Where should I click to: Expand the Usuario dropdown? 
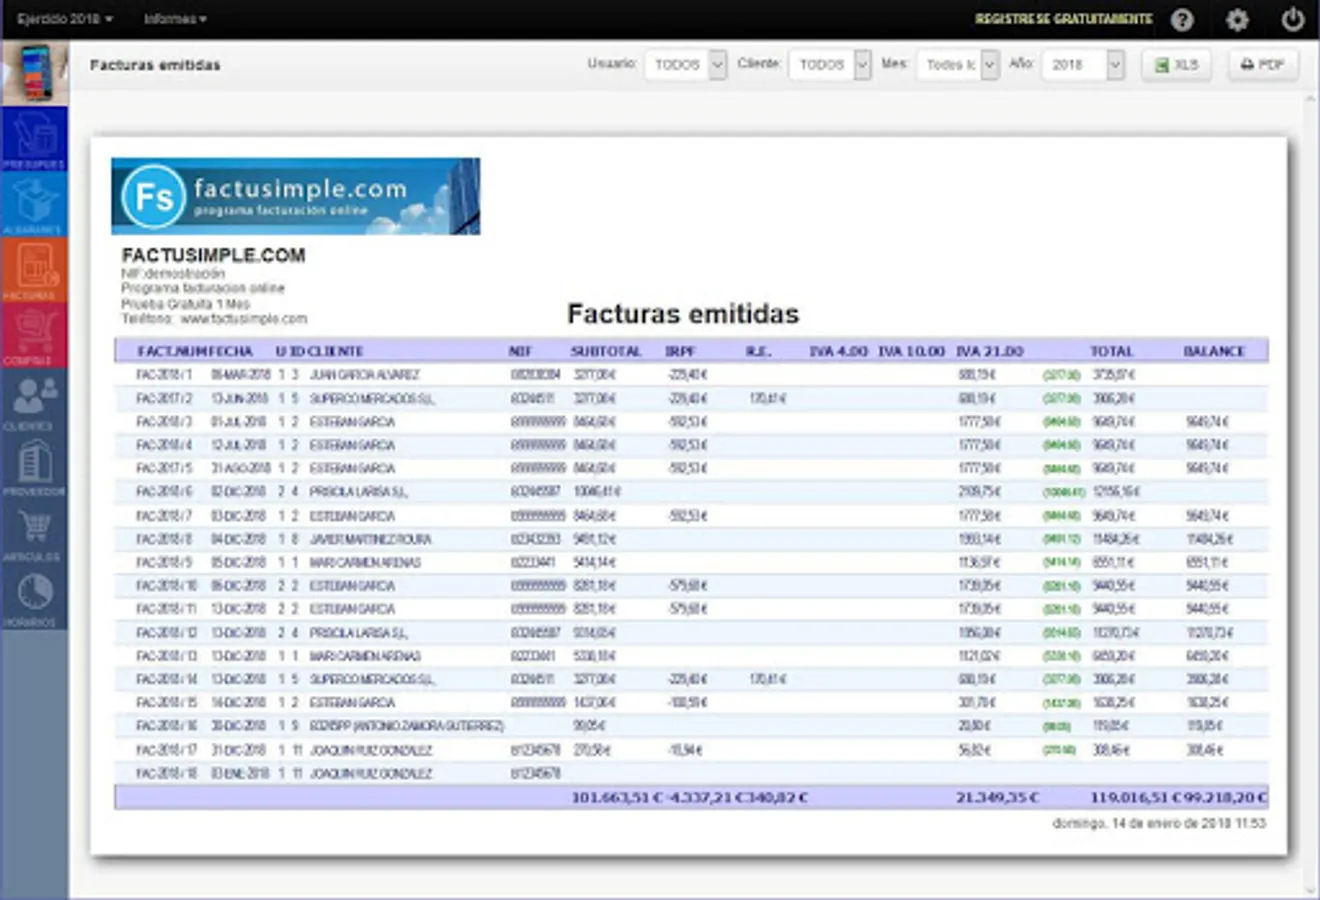(x=686, y=65)
